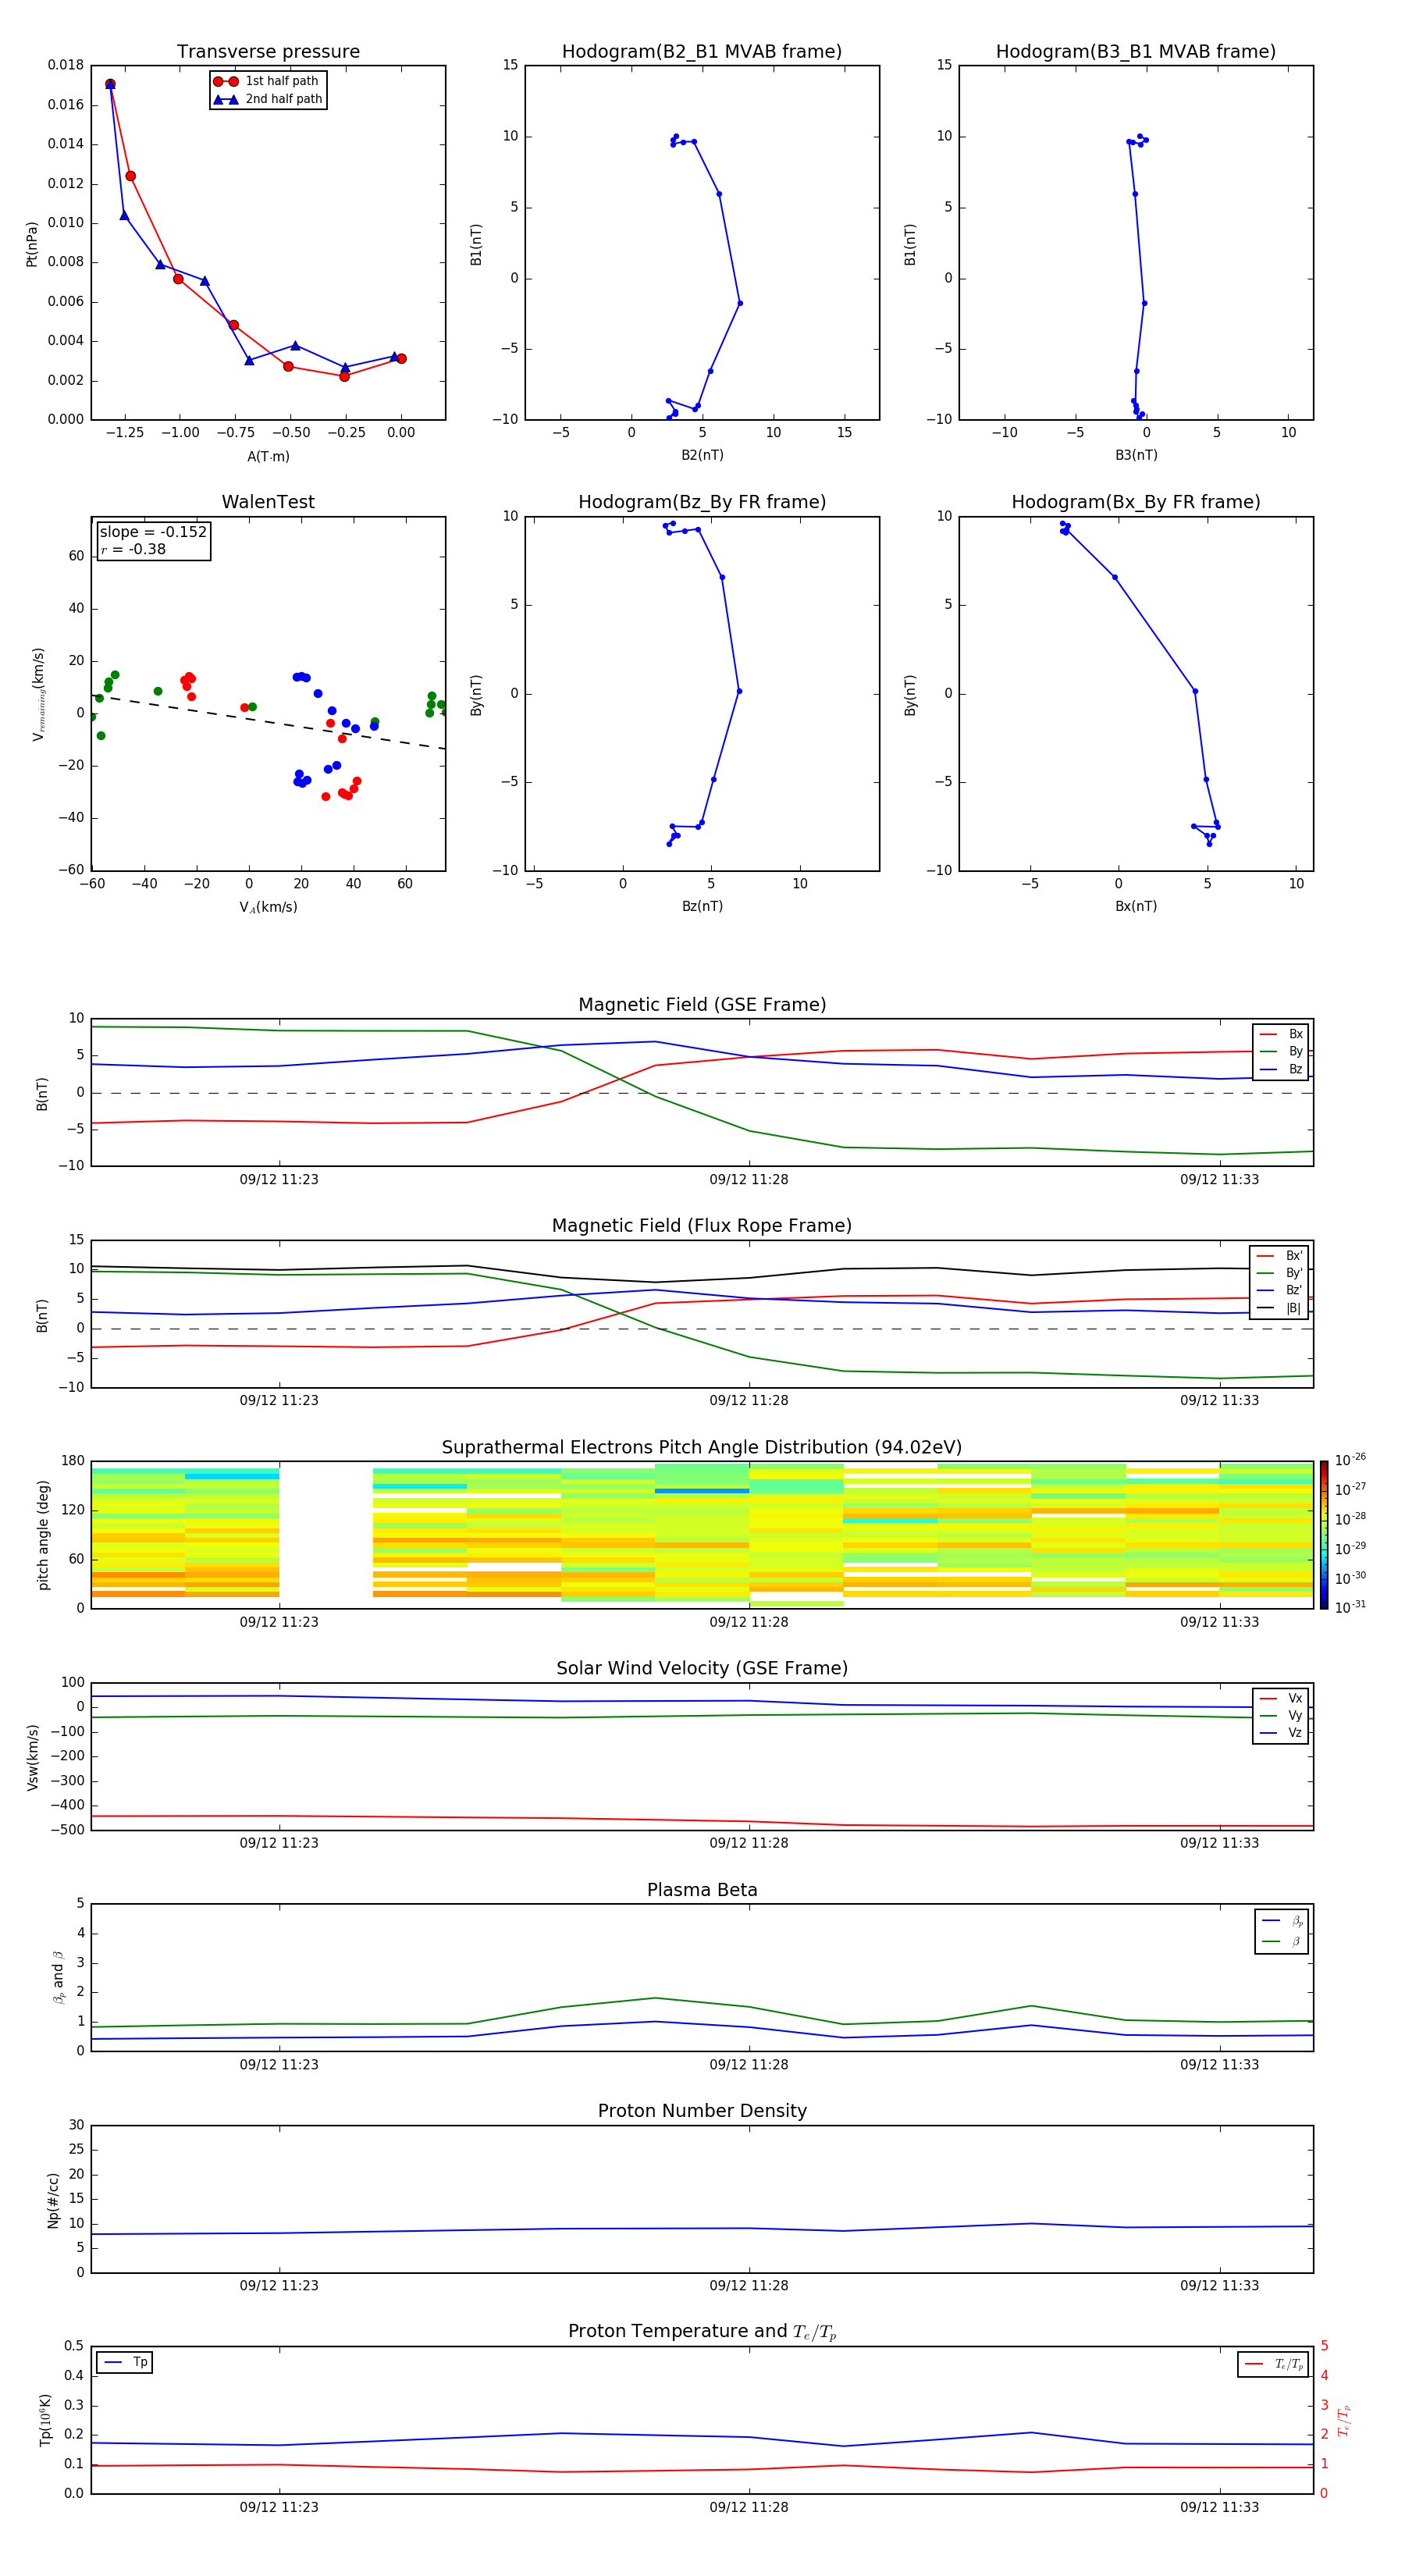Click the 'WalenTest' plot title
This screenshot has height=2576, width=1405.
pos(268,502)
